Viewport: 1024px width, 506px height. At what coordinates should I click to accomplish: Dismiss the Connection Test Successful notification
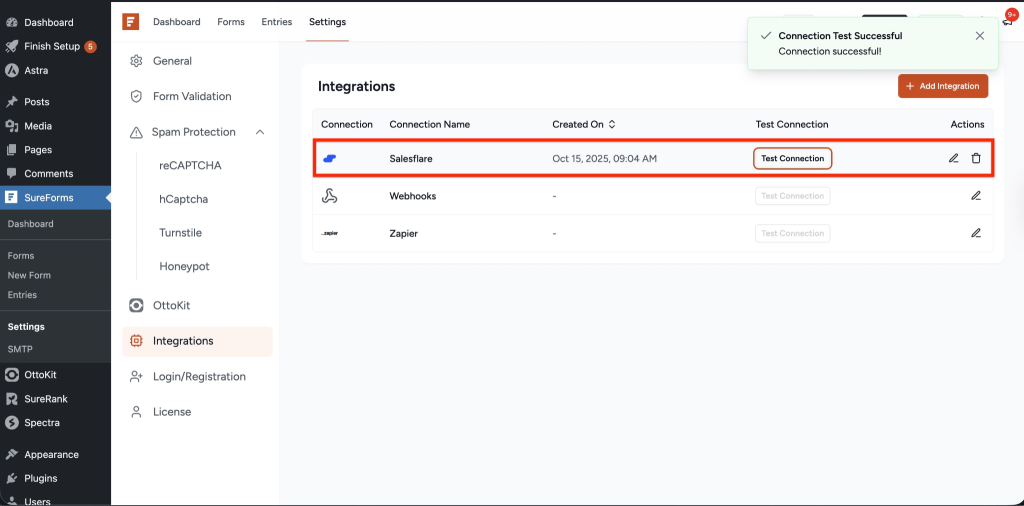tap(980, 36)
